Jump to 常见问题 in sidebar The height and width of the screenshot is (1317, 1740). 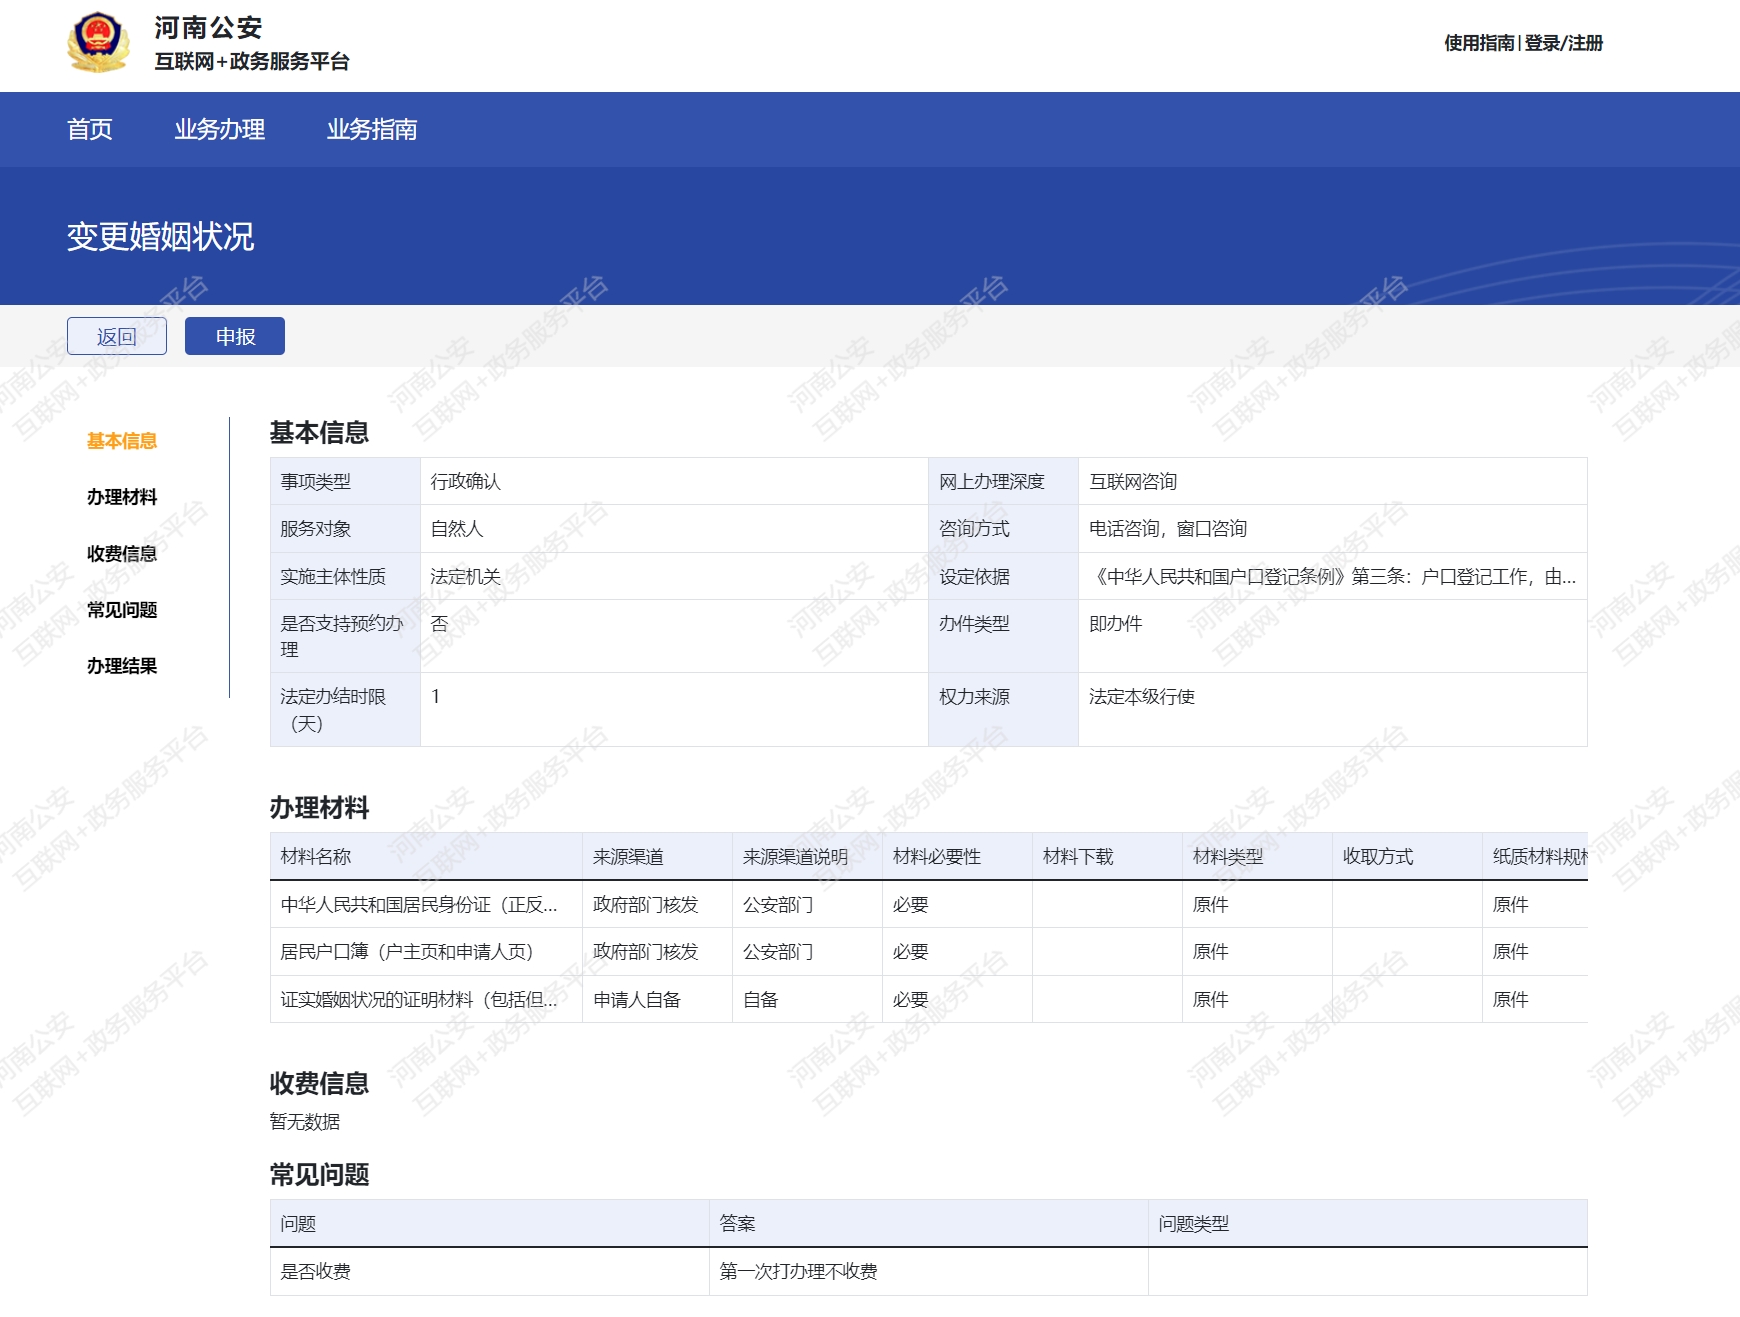click(x=122, y=610)
